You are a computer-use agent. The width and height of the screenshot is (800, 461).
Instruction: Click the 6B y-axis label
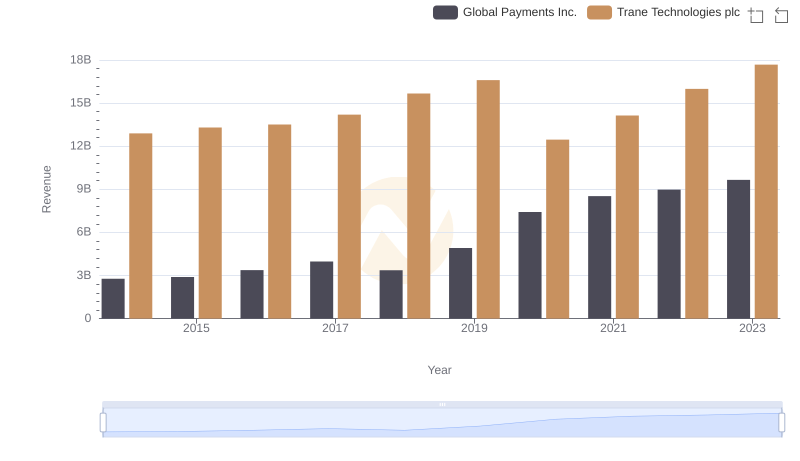point(84,232)
